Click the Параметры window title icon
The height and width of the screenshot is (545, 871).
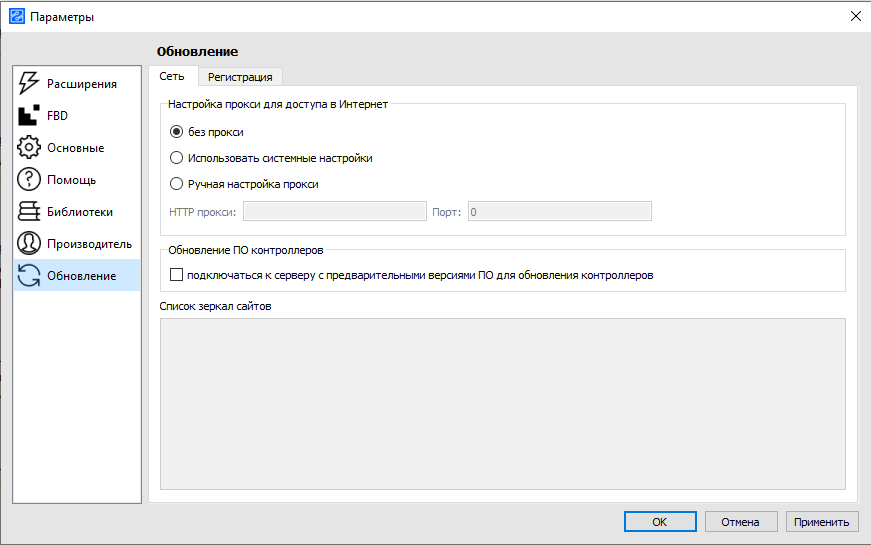(x=17, y=17)
